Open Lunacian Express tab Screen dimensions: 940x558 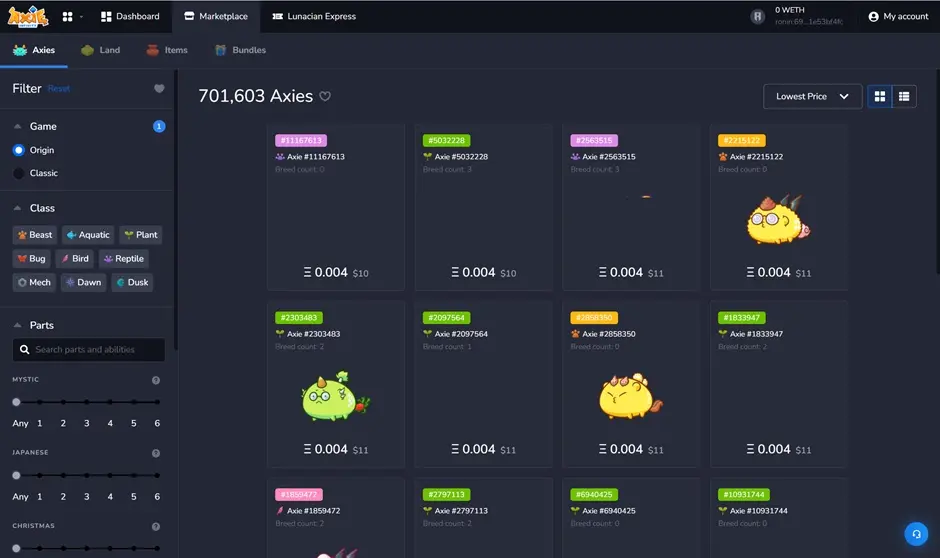314,16
